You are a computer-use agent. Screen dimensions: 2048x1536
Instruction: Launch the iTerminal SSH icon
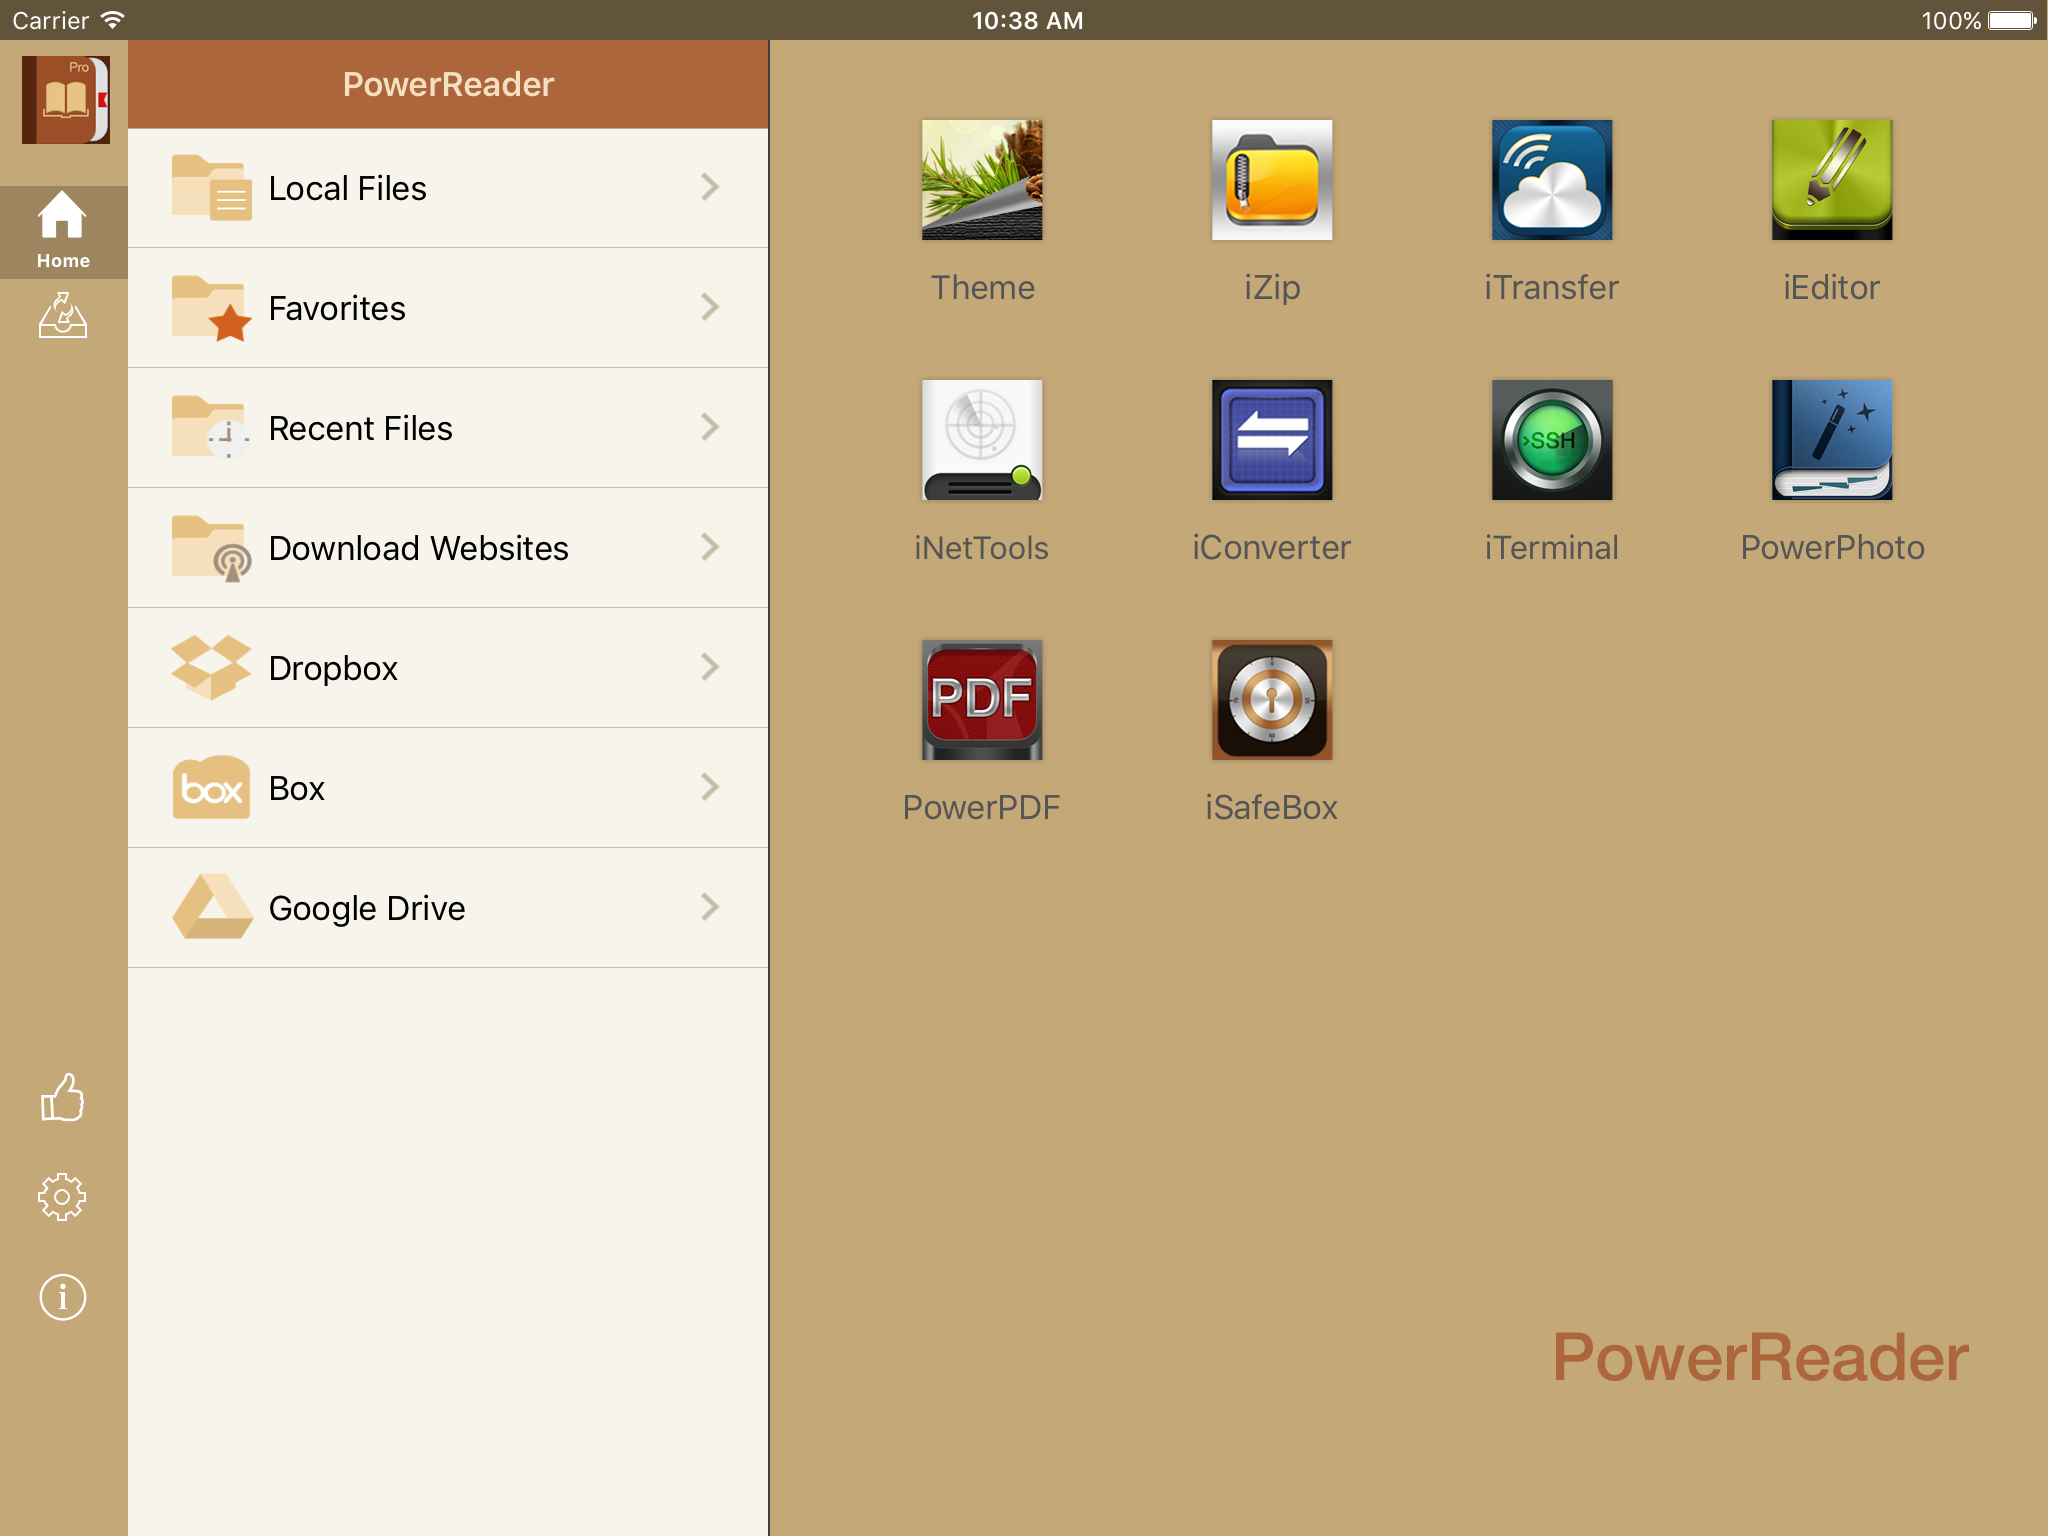1551,440
